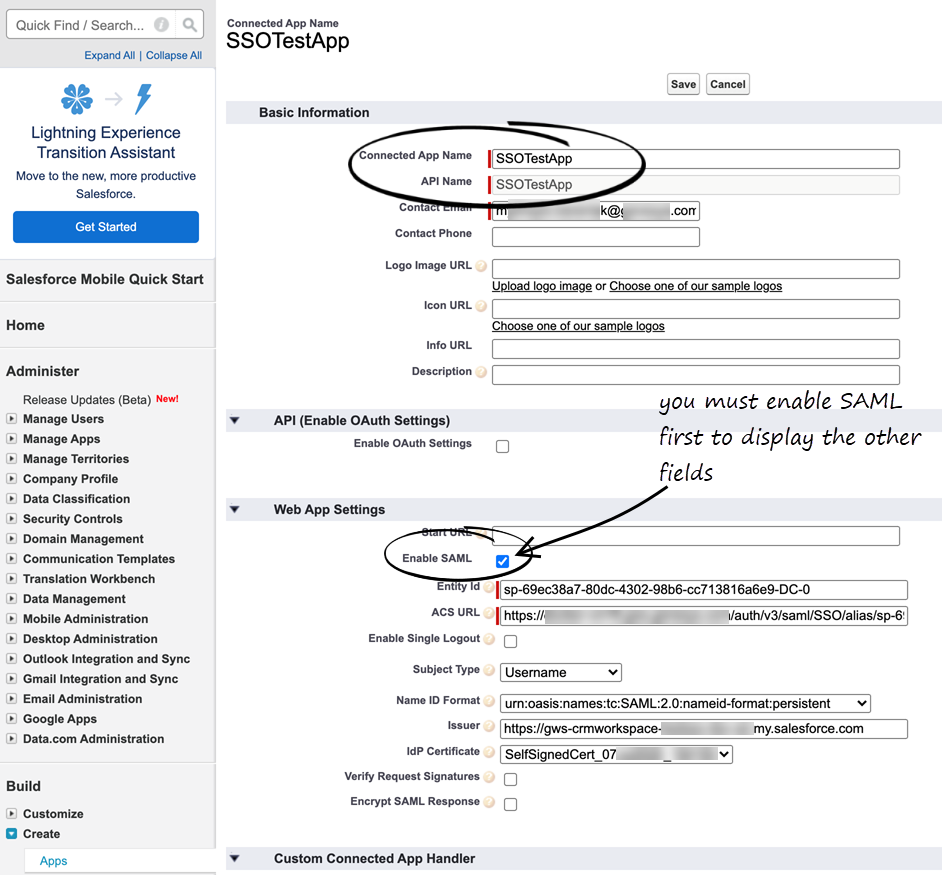This screenshot has height=875, width=942.
Task: Collapse the Web App Settings section
Action: (x=235, y=509)
